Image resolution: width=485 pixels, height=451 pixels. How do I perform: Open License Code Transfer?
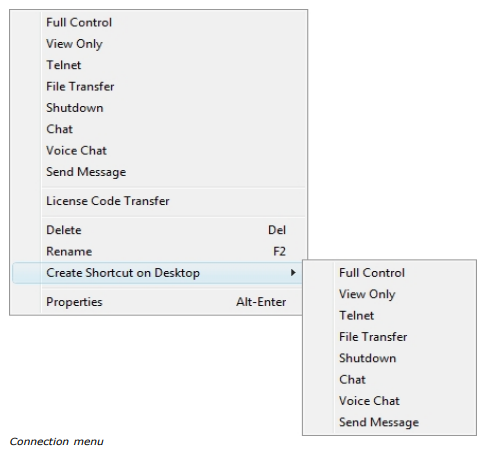(x=158, y=201)
